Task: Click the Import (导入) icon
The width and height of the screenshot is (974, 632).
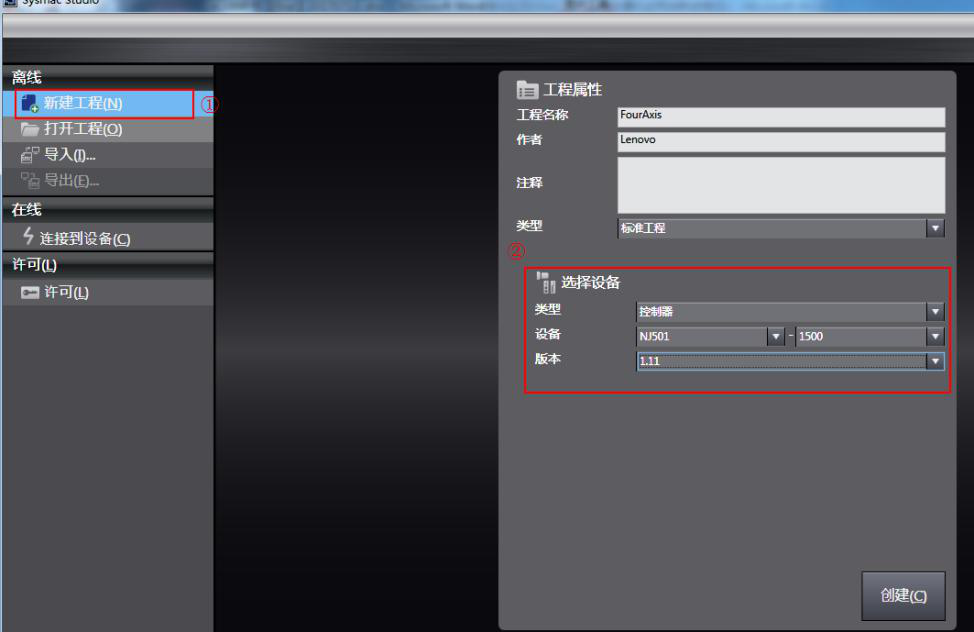Action: pos(30,155)
